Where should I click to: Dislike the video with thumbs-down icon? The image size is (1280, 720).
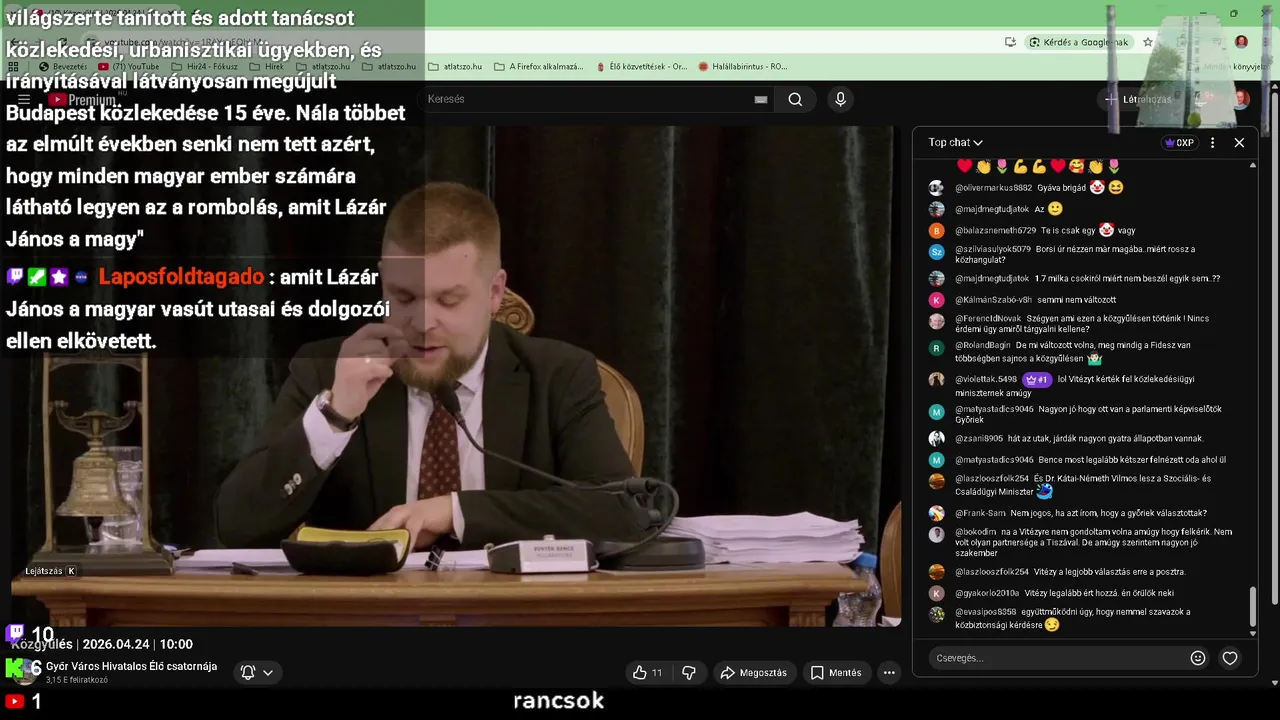pos(689,673)
